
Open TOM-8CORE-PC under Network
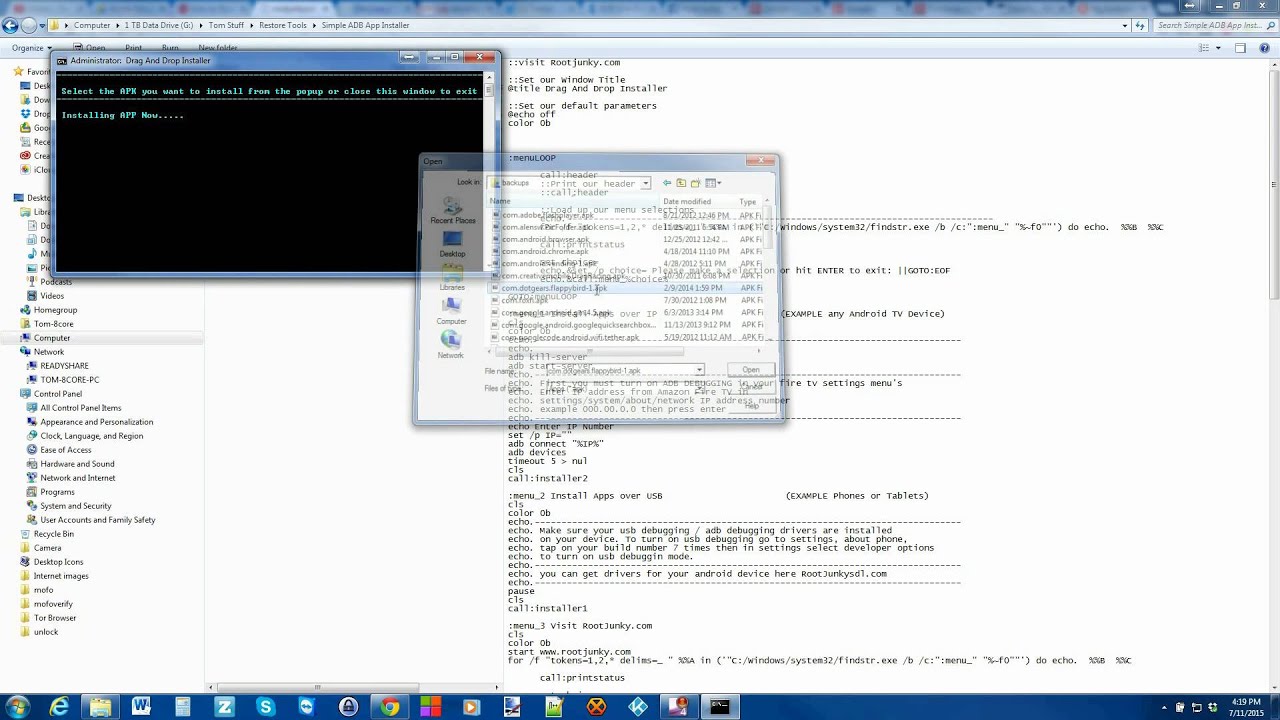[x=69, y=380]
